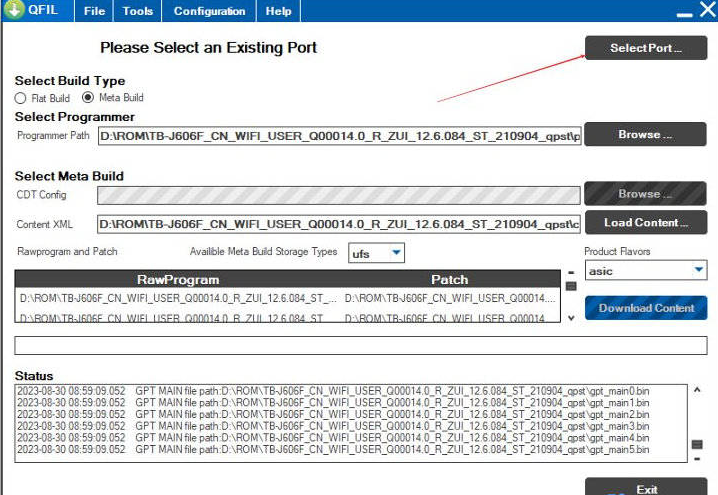This screenshot has width=718, height=495.
Task: Select the Meta Build radio button
Action: click(x=87, y=98)
